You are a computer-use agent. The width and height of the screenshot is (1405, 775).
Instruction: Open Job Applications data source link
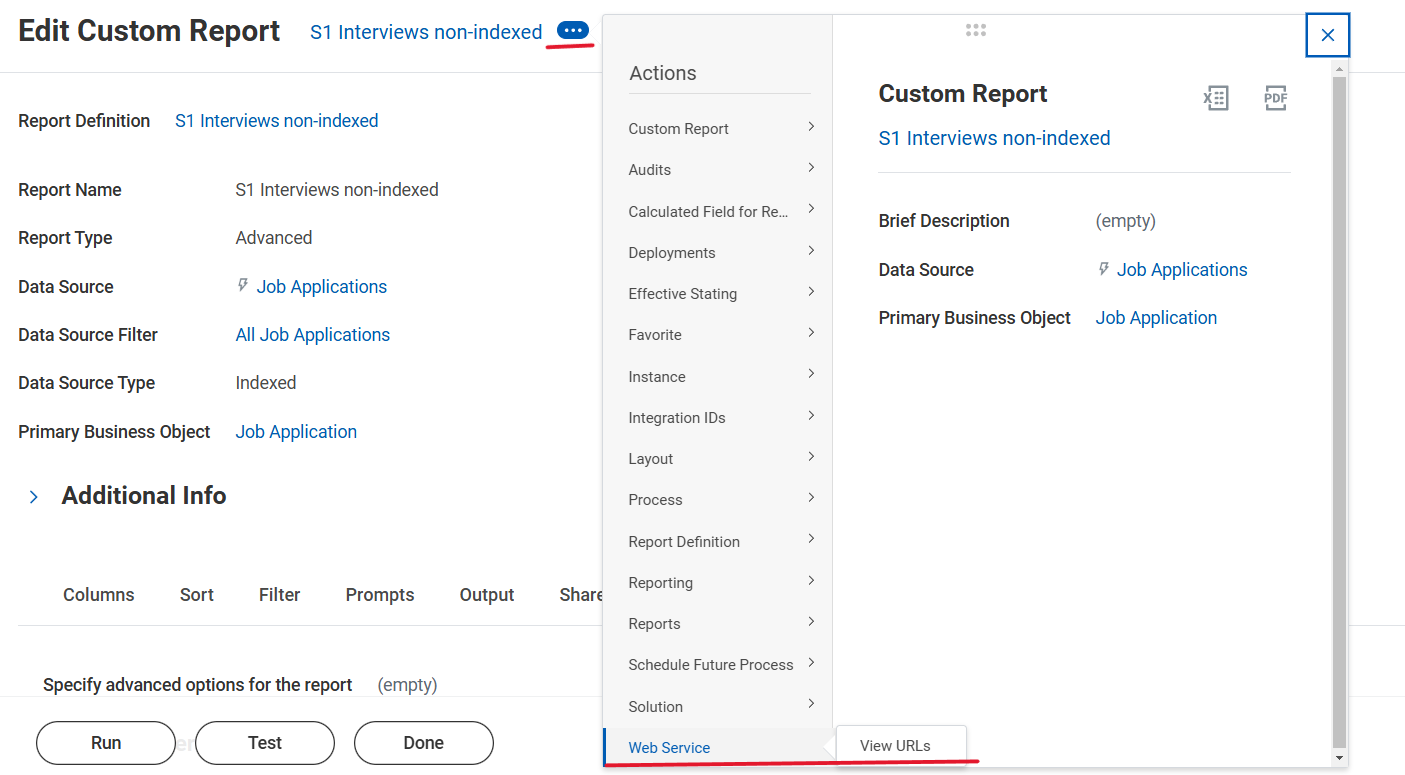(x=322, y=287)
